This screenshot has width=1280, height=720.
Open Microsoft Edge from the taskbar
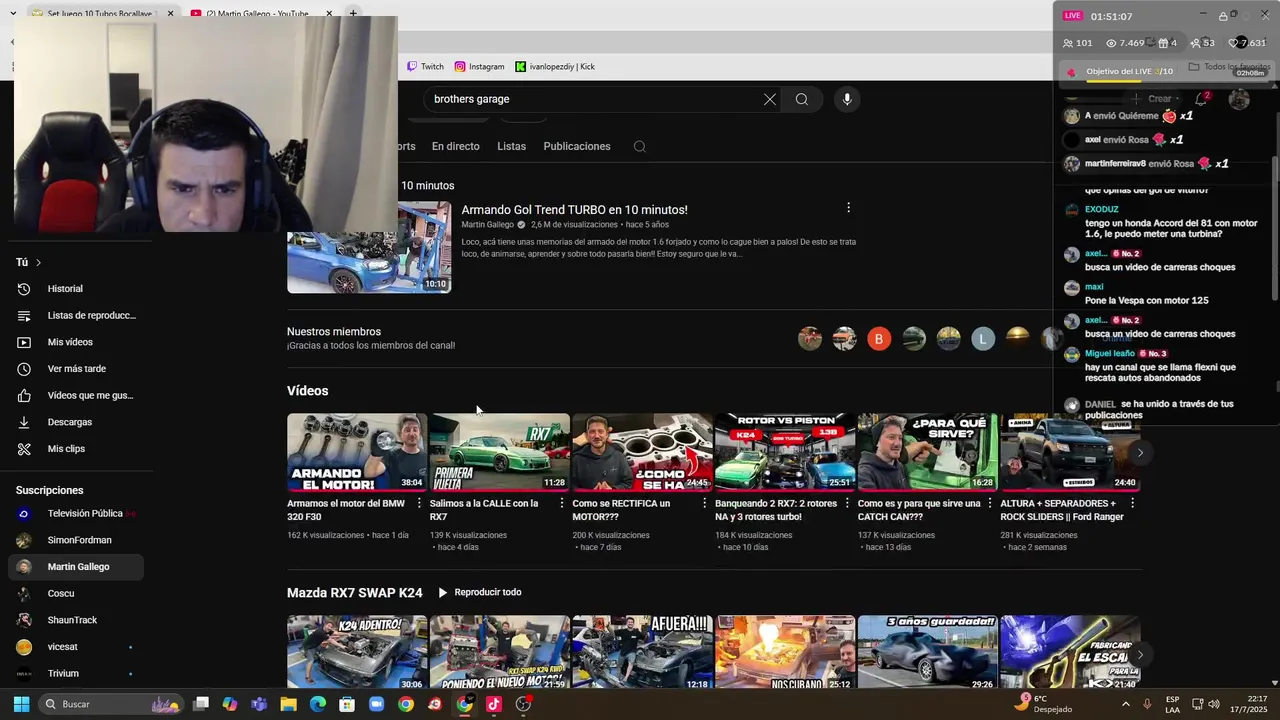coord(318,704)
